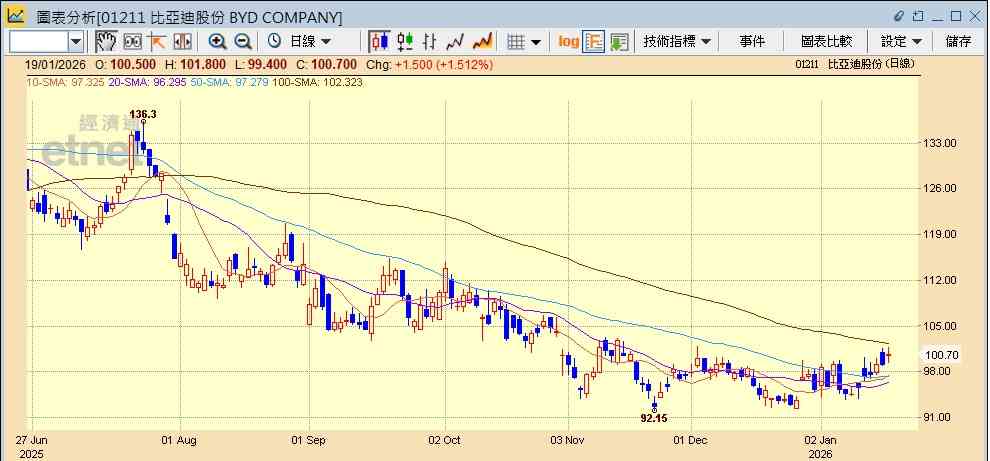Viewport: 990px width, 461px height.
Task: Click the 20-SMA: 96.295 legend label
Action: click(x=147, y=82)
